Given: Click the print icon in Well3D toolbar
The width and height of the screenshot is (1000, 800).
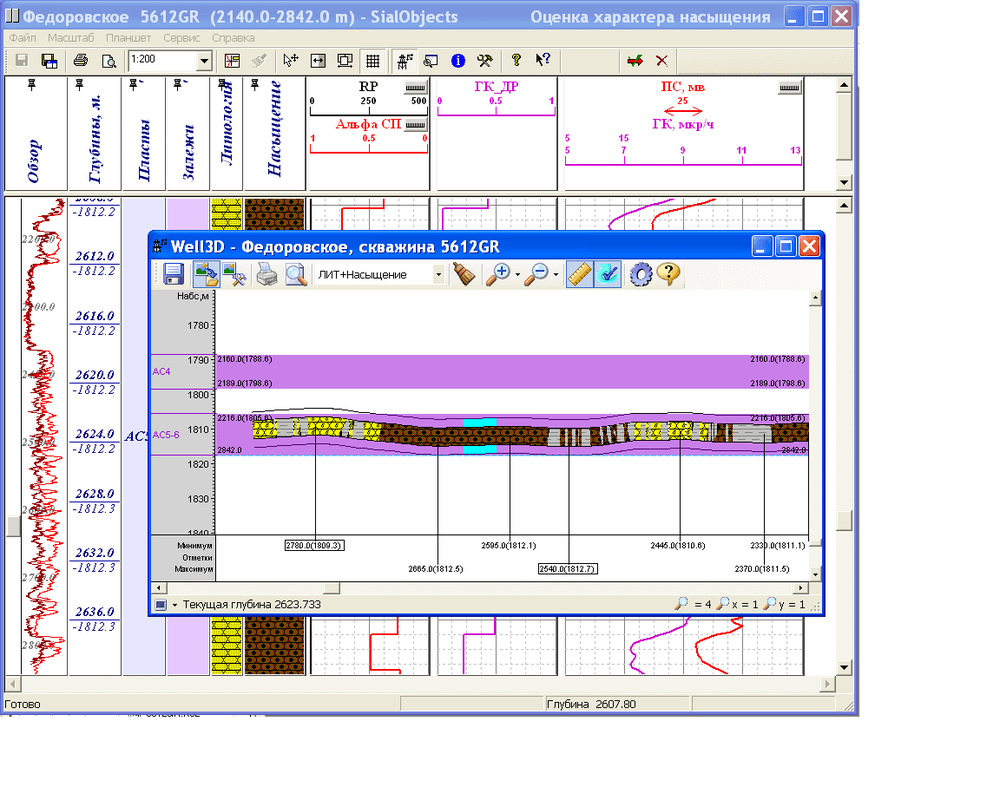Looking at the screenshot, I should coord(266,275).
